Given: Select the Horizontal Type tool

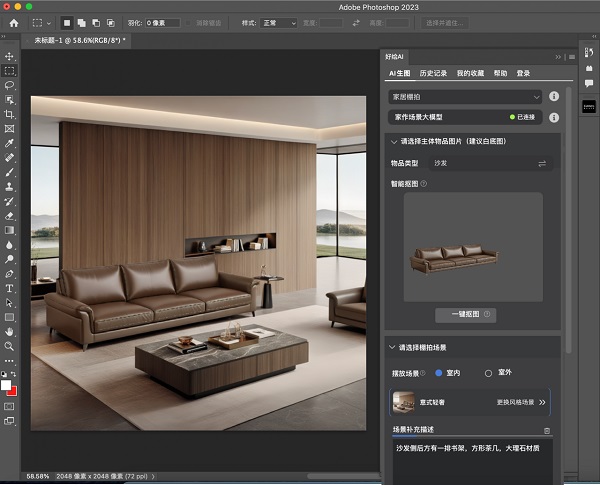Looking at the screenshot, I should (9, 287).
